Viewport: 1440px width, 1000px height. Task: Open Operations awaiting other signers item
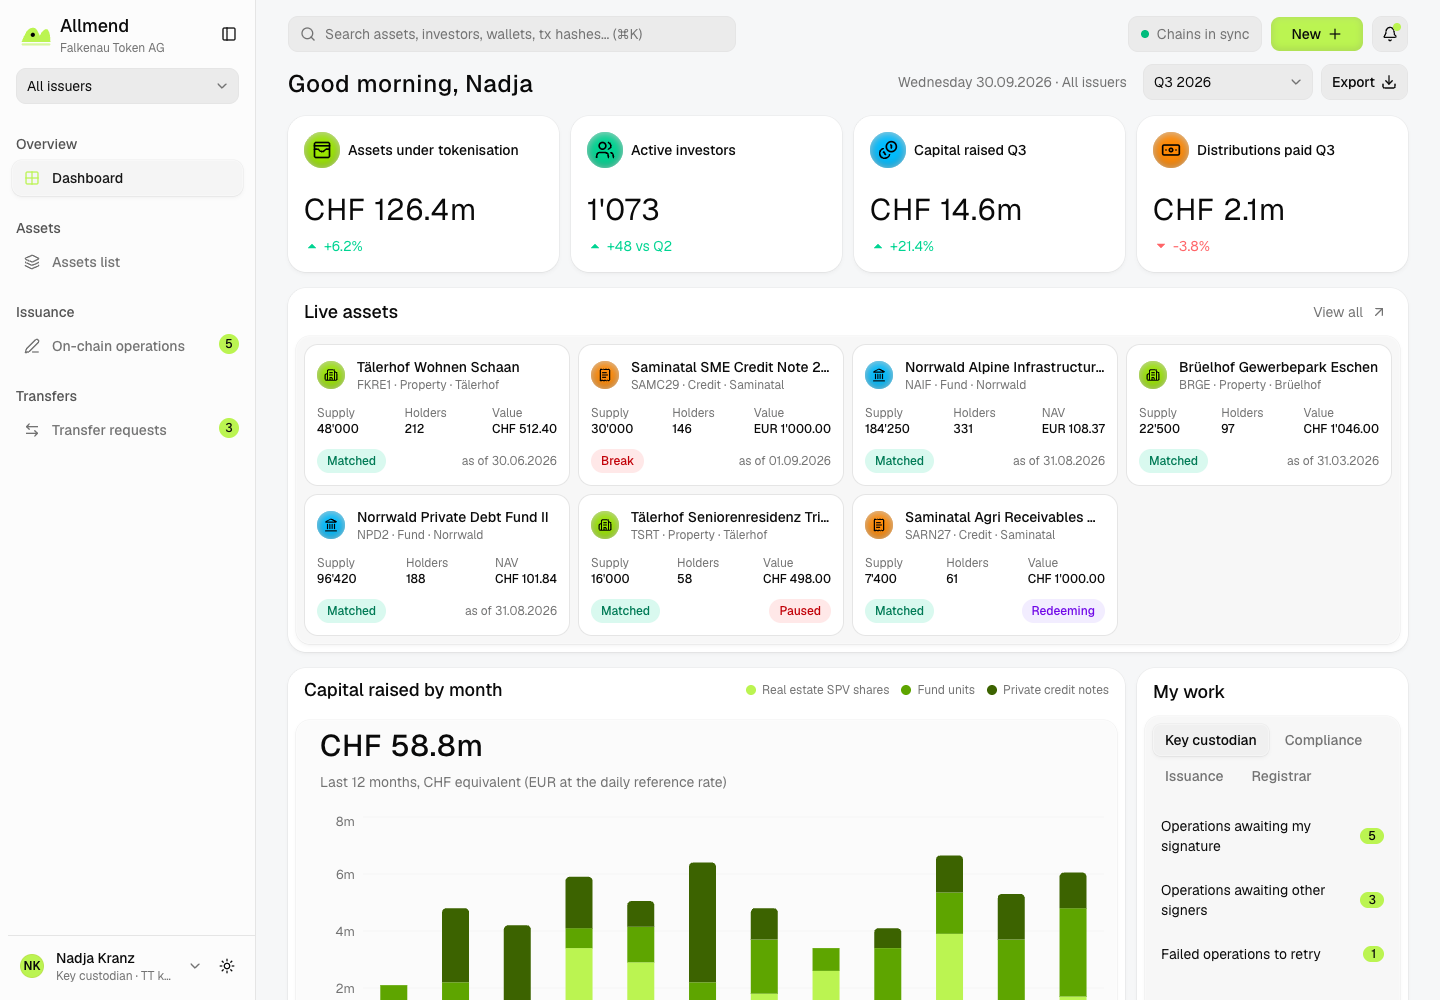pos(1272,900)
